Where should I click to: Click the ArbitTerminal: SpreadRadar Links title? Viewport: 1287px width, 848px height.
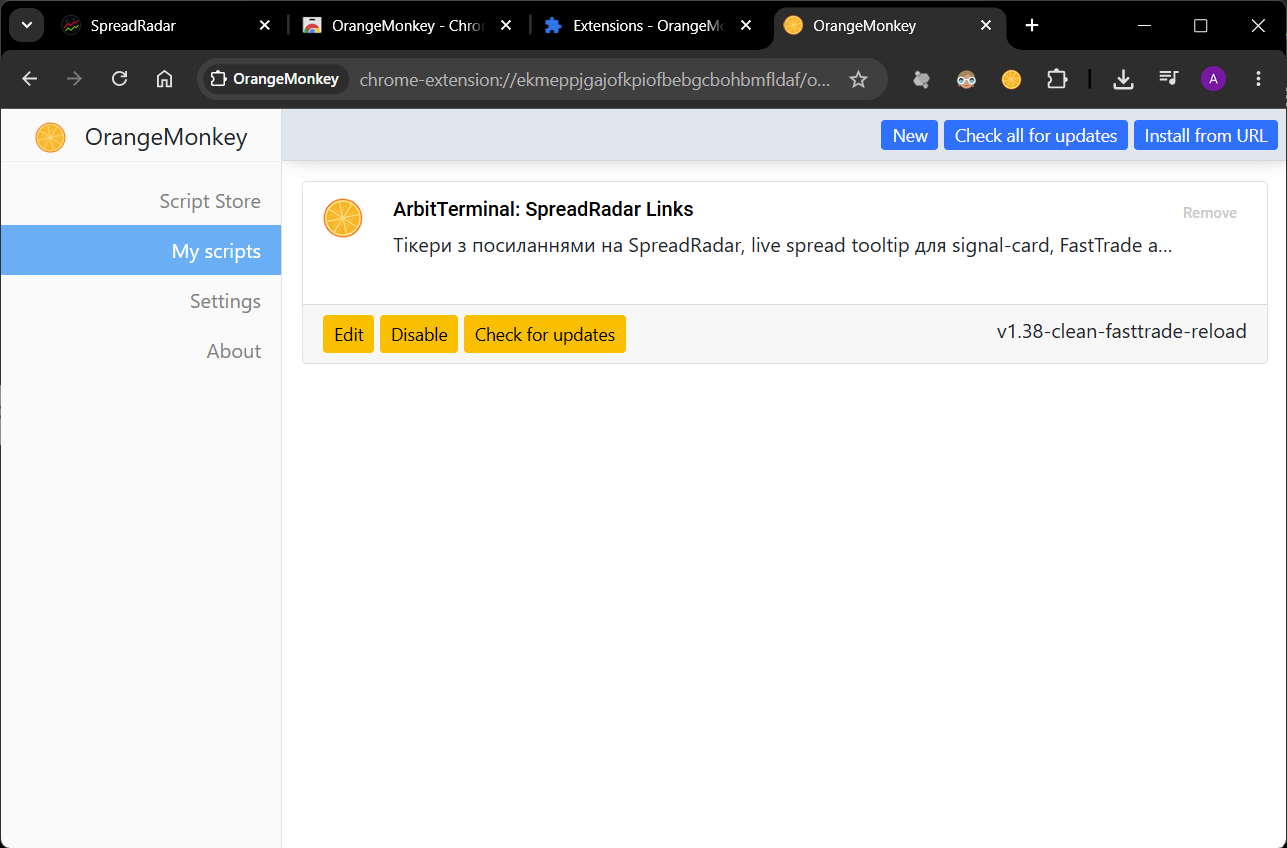[543, 209]
